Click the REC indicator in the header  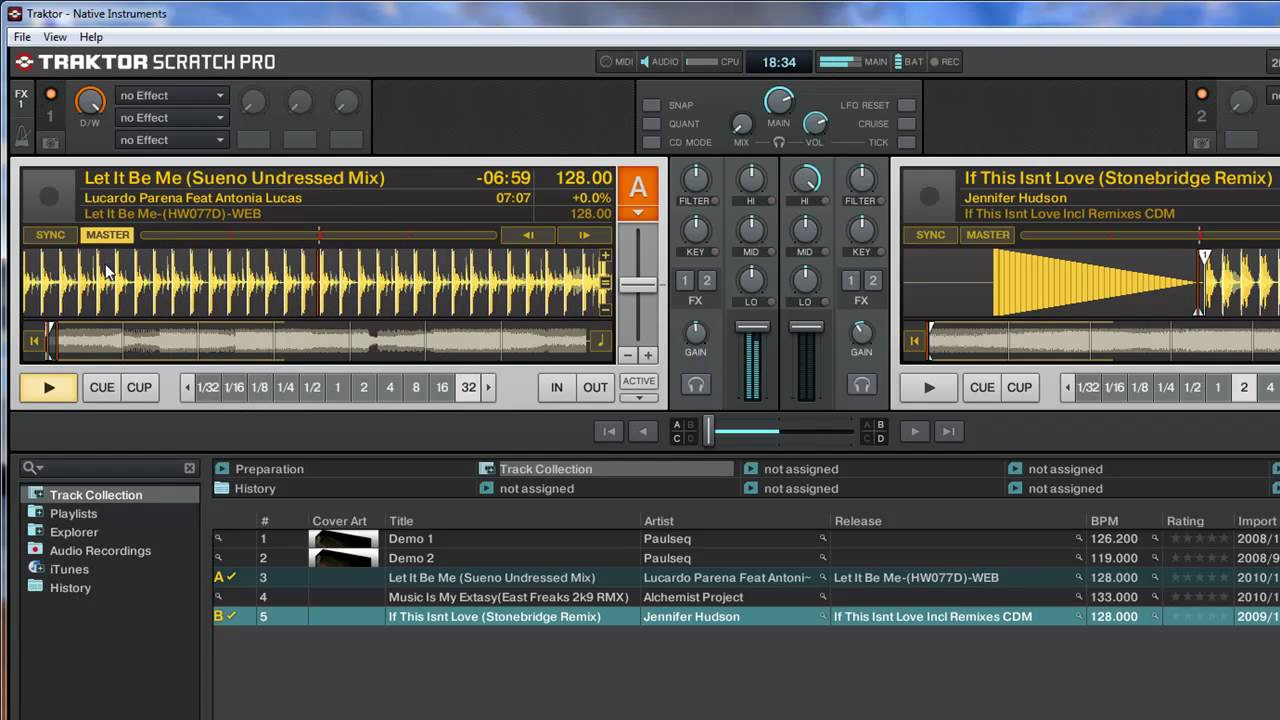coord(943,62)
